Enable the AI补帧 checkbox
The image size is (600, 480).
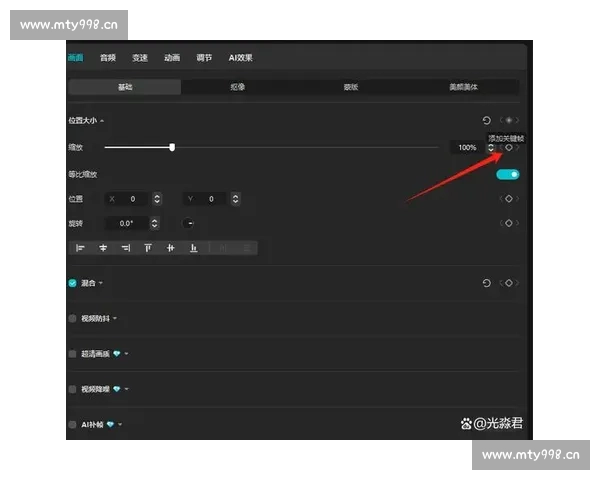click(x=72, y=424)
